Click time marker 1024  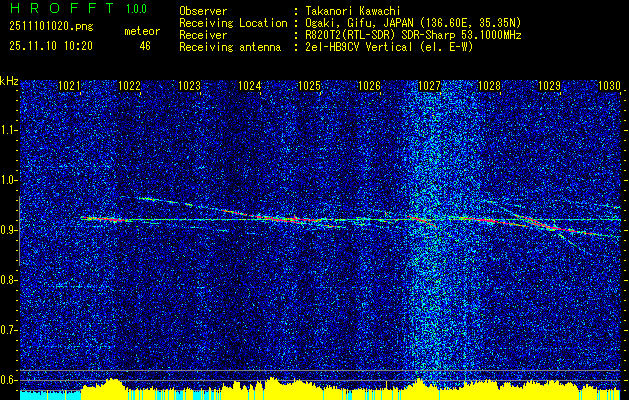[250, 85]
